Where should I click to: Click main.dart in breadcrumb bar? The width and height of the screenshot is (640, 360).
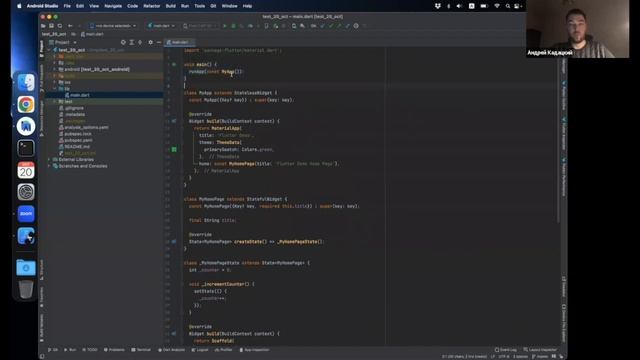[92, 34]
